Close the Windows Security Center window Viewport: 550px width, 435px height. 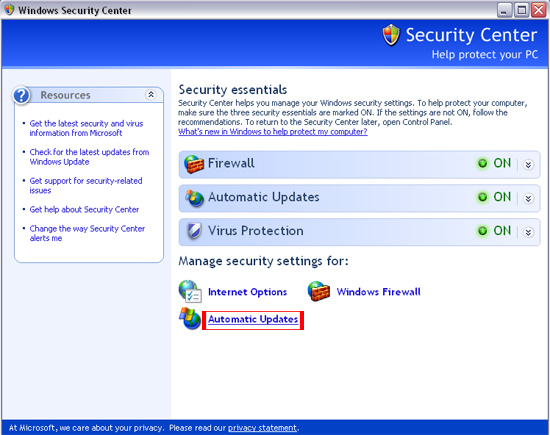point(538,10)
